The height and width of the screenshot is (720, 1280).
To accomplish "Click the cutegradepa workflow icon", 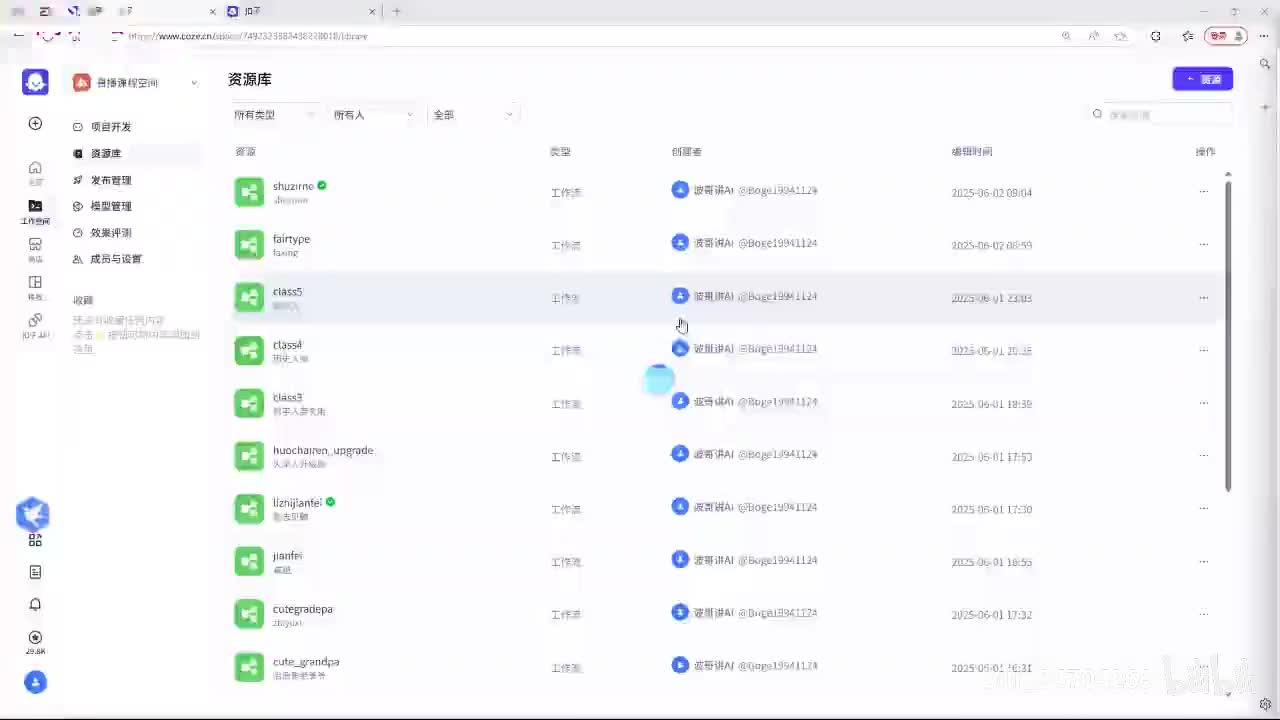I will tap(249, 614).
